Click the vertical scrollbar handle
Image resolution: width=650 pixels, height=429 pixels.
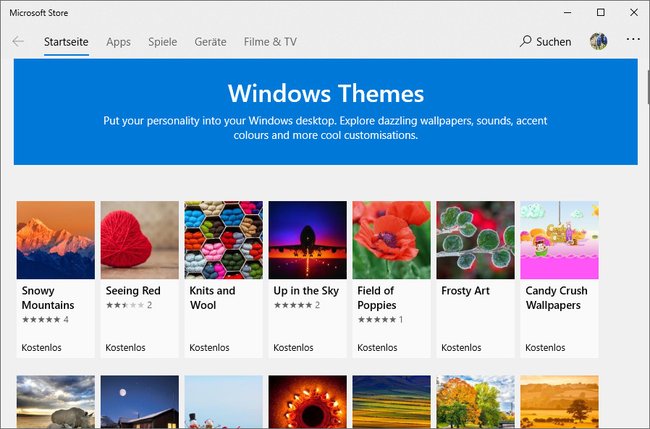(648, 87)
